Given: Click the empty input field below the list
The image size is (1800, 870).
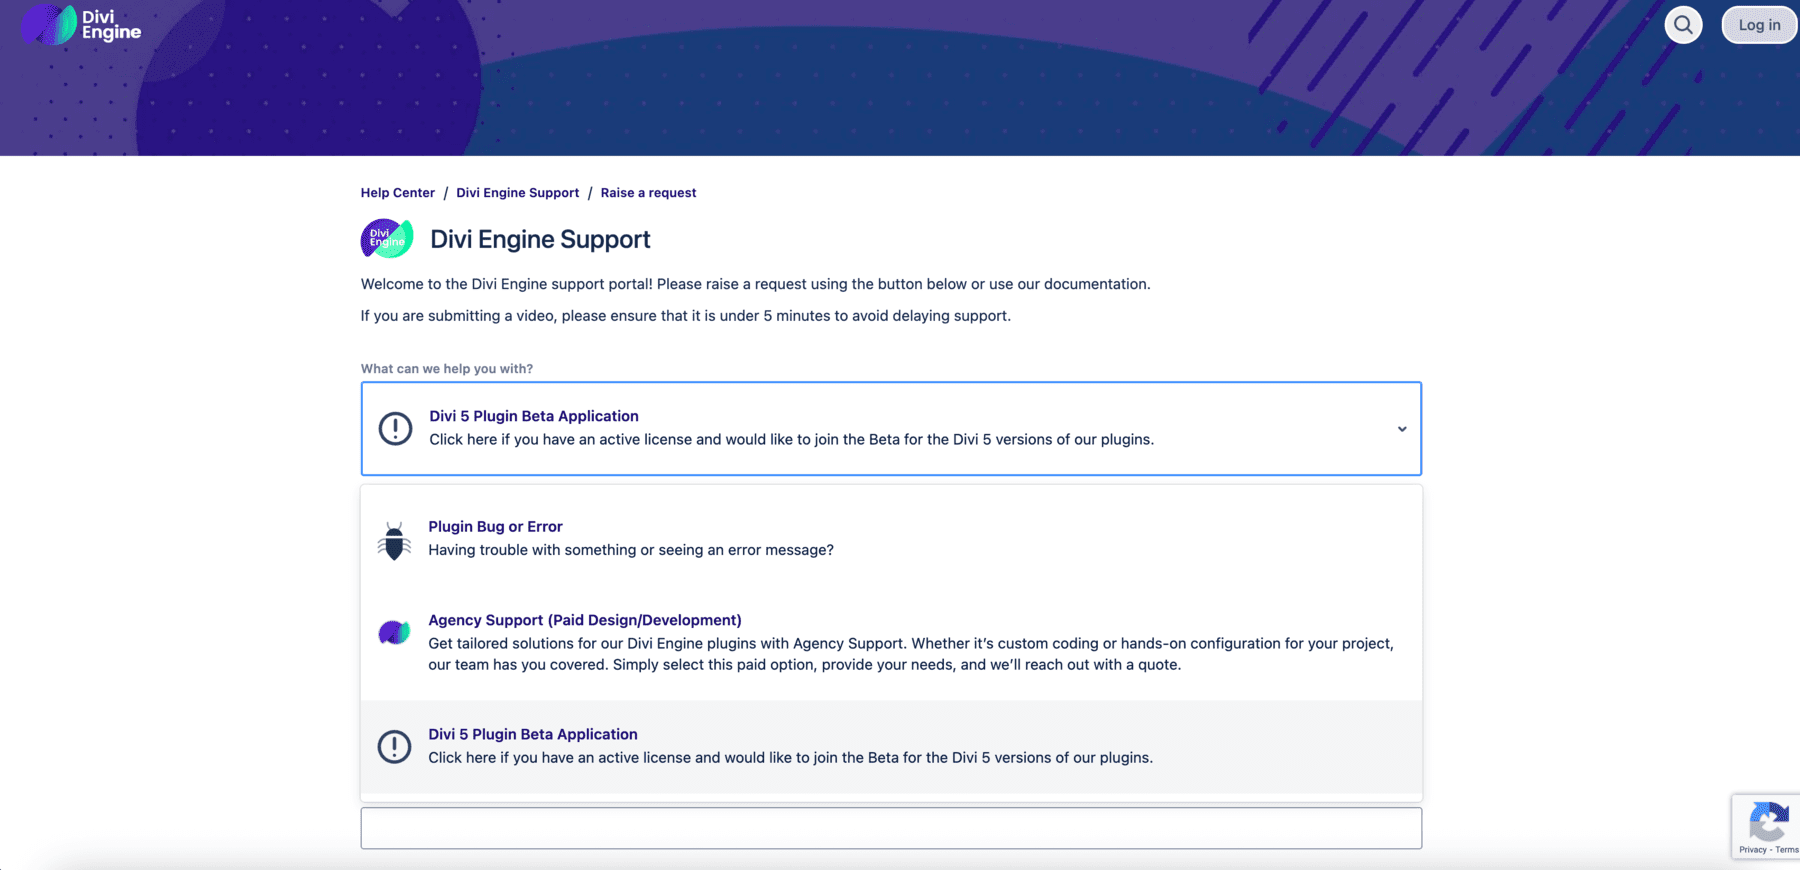Looking at the screenshot, I should (x=890, y=828).
